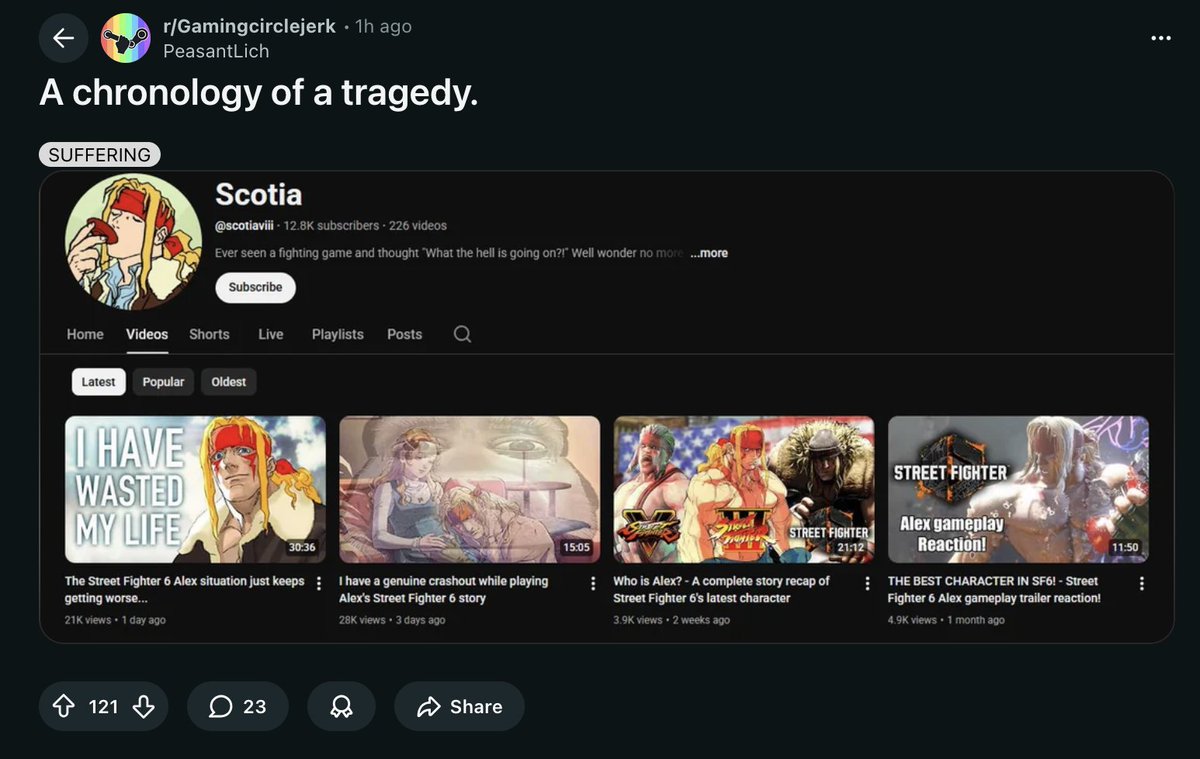Switch sorting to Popular
Screen dimensions: 1200x759
(x=163, y=381)
